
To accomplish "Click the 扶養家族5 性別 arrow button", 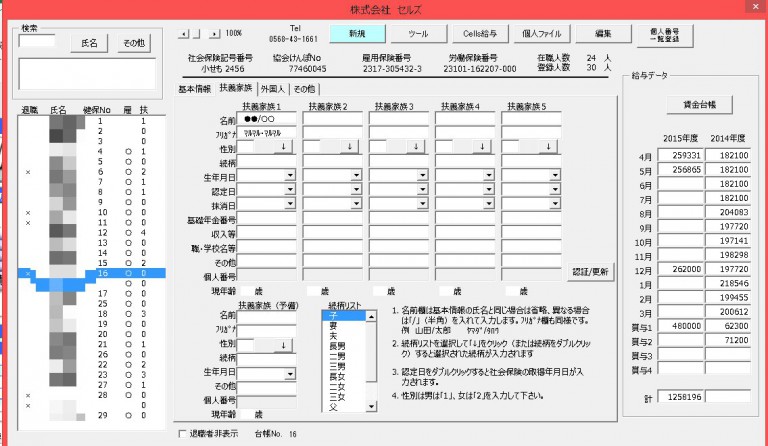I will tap(548, 146).
